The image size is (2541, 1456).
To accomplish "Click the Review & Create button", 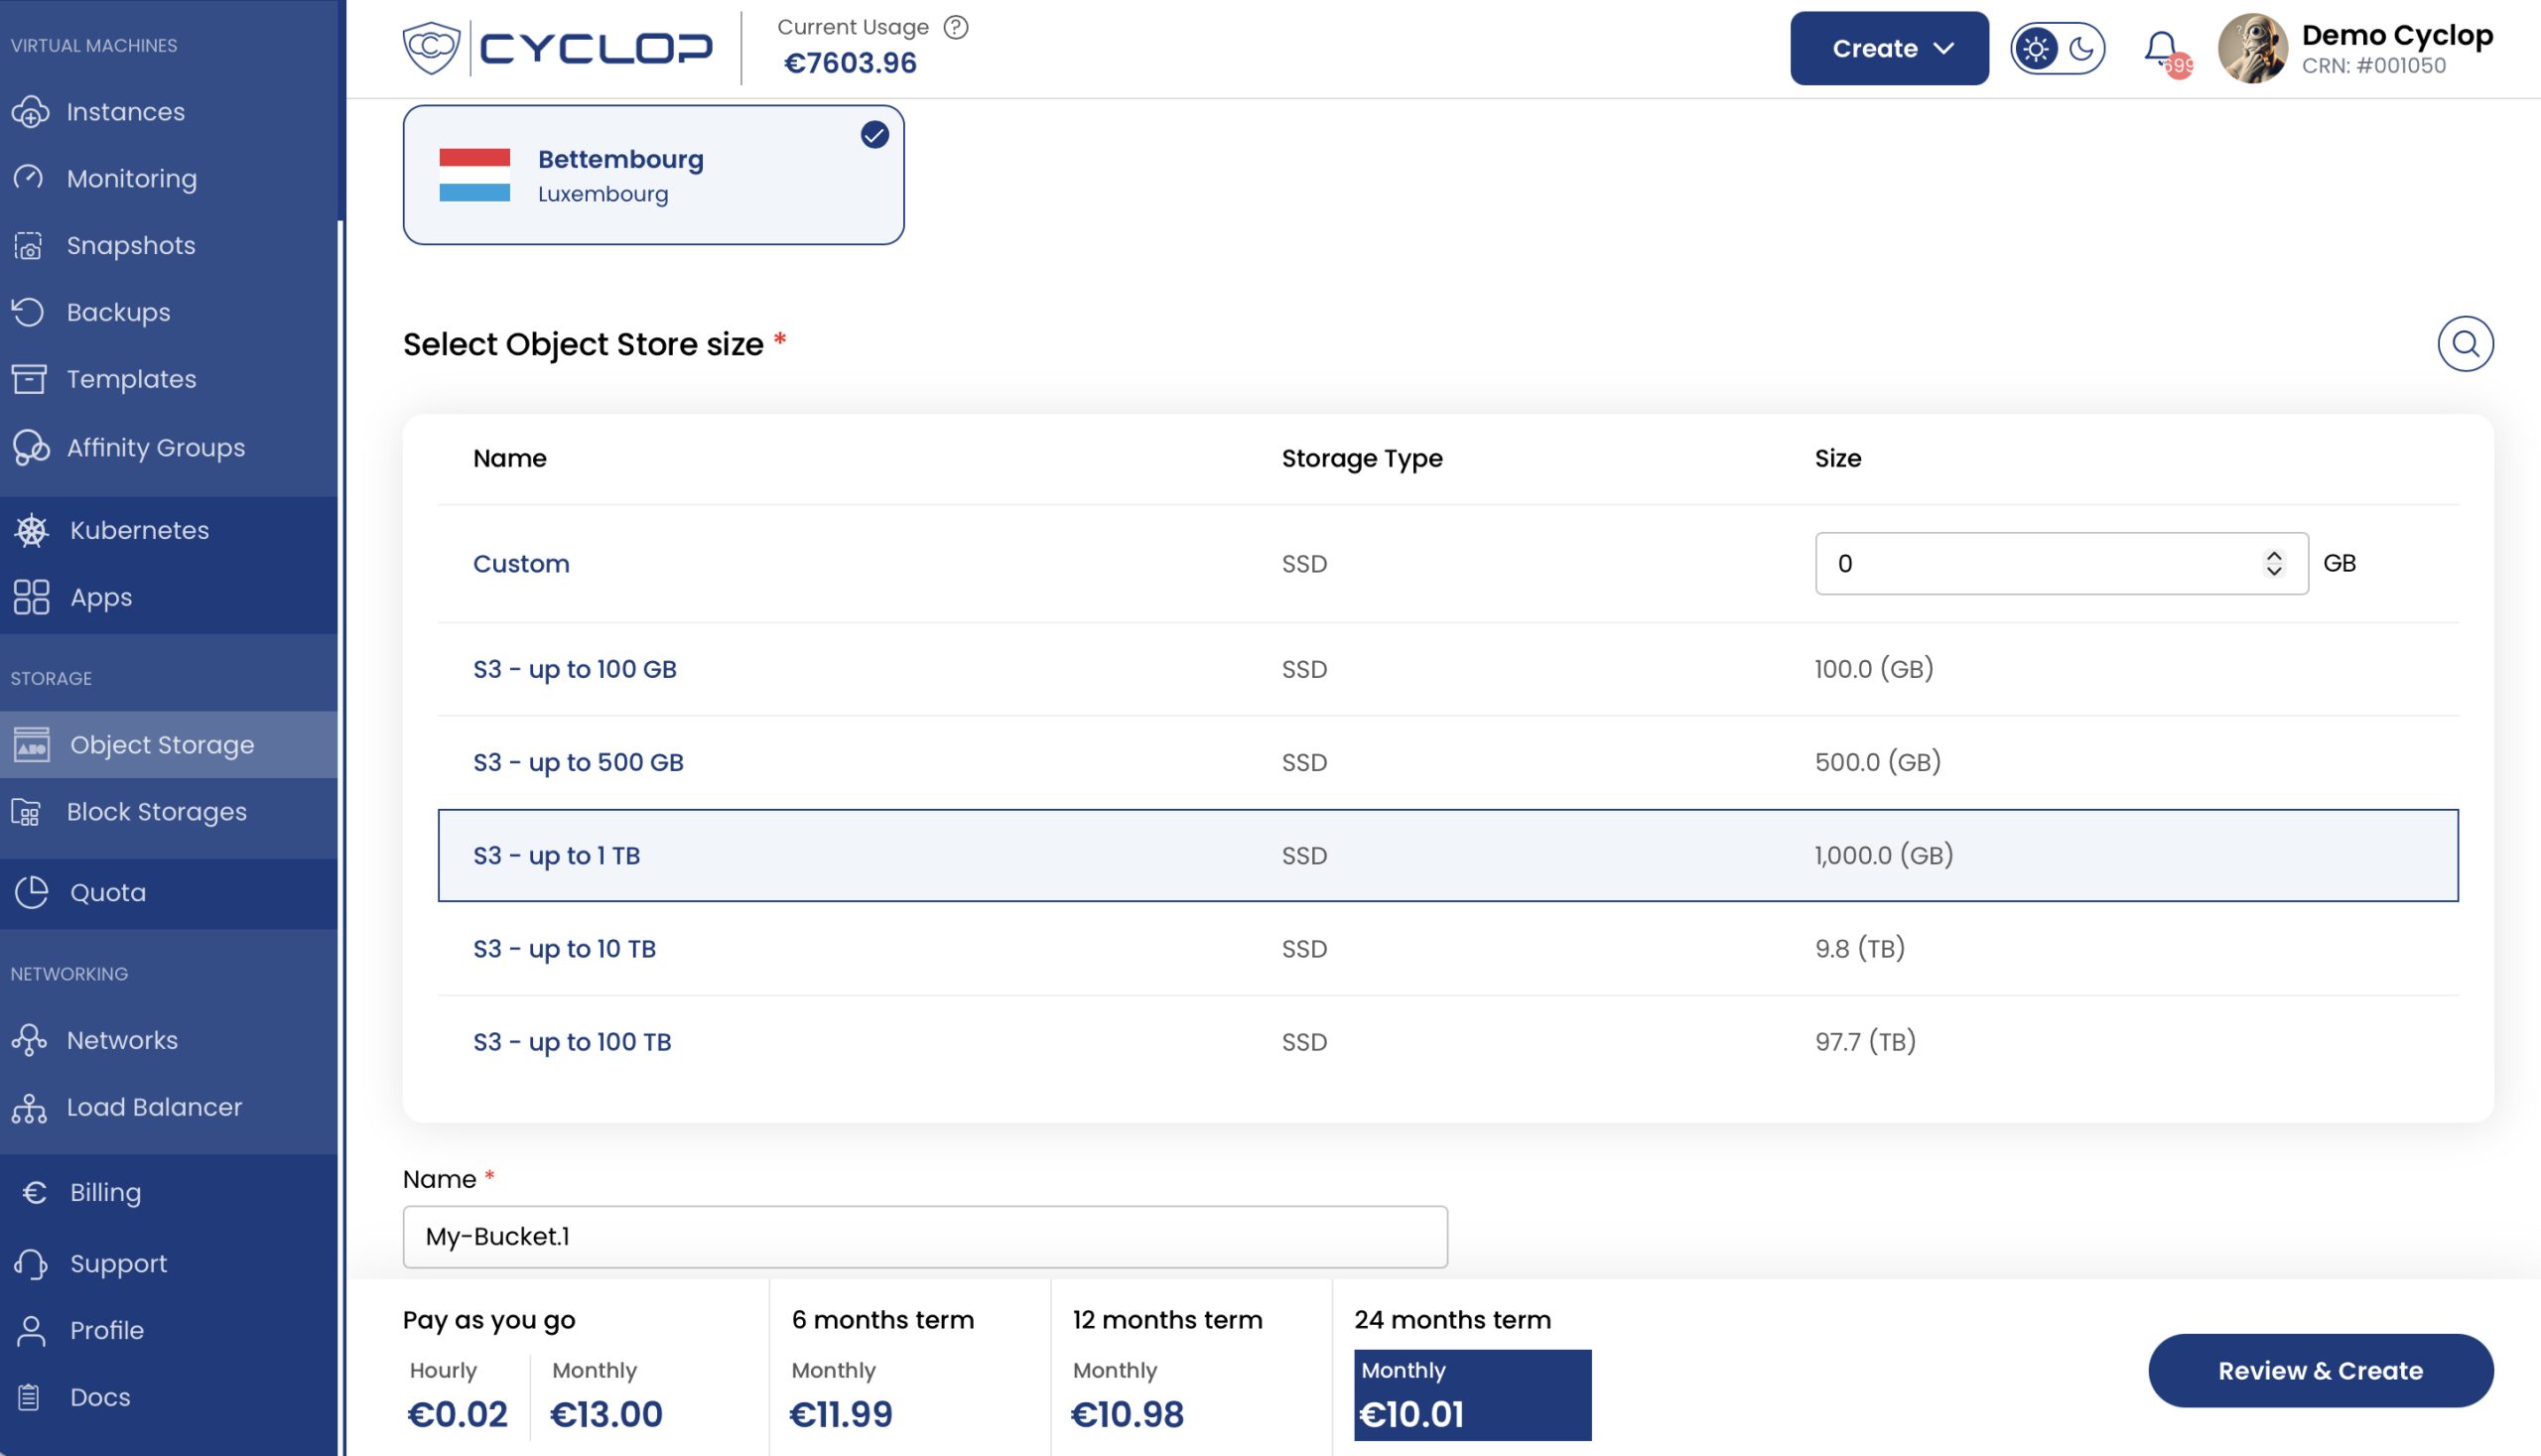I will (2319, 1370).
